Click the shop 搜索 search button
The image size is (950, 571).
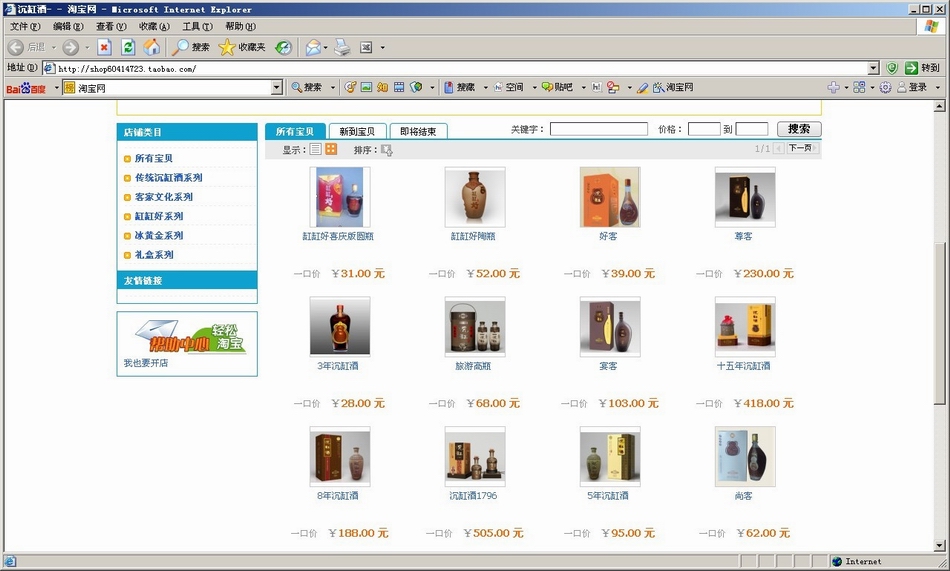pos(799,129)
